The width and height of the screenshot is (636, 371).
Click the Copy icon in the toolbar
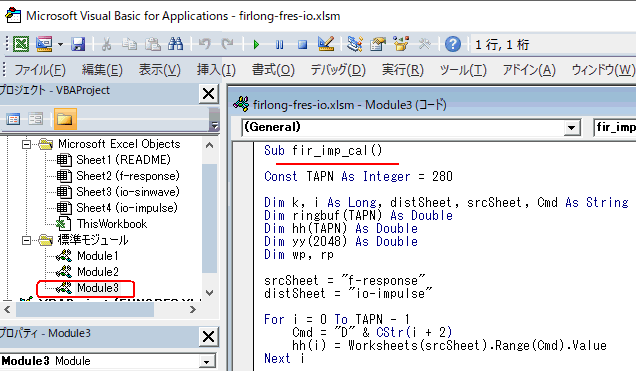(x=130, y=44)
